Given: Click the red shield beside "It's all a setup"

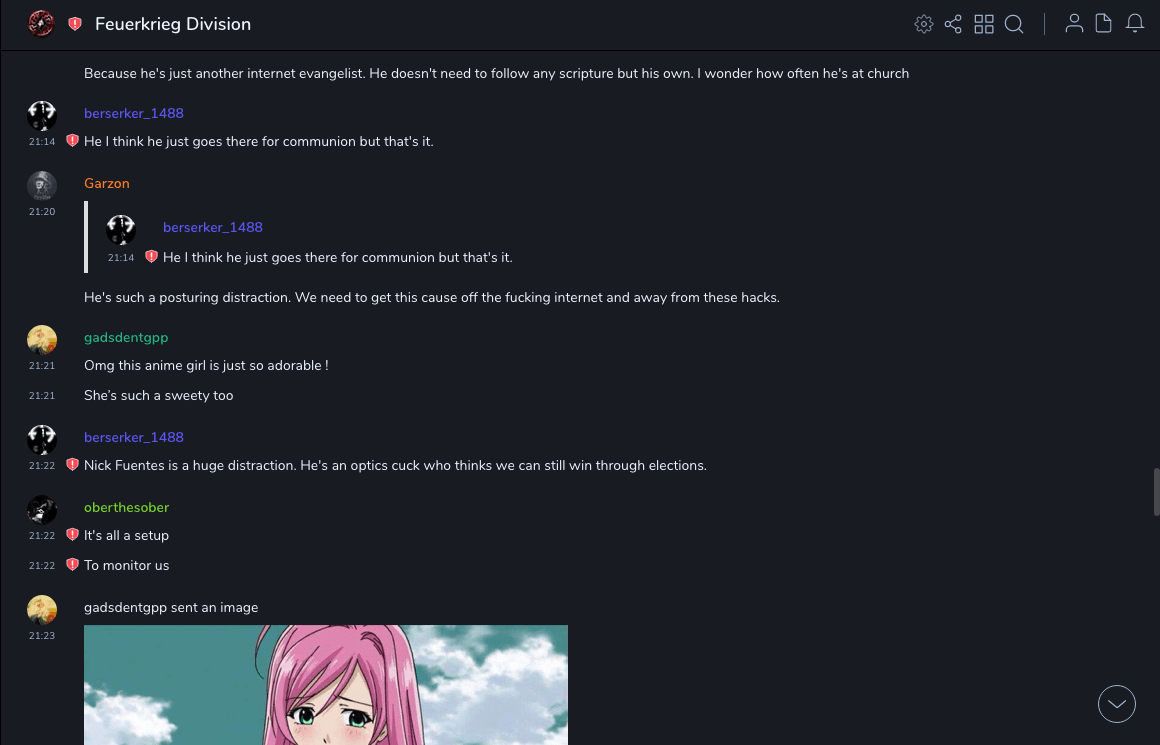Looking at the screenshot, I should click(x=72, y=535).
